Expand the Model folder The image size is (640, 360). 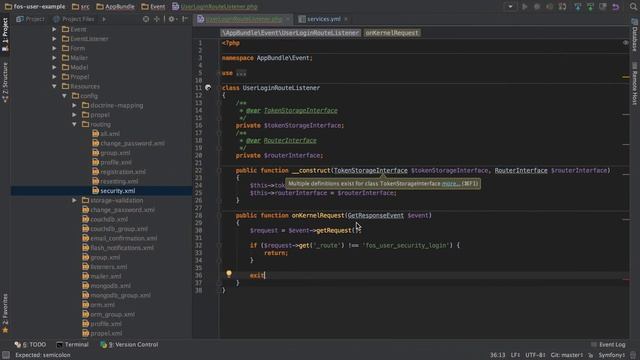54,67
